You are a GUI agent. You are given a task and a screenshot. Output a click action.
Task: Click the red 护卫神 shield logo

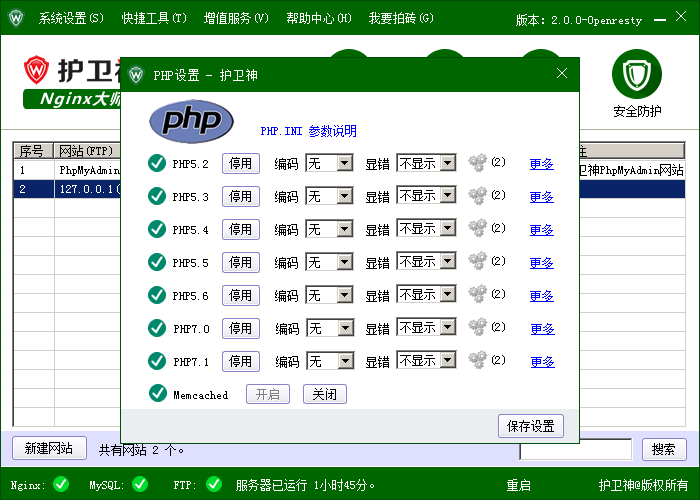[37, 70]
